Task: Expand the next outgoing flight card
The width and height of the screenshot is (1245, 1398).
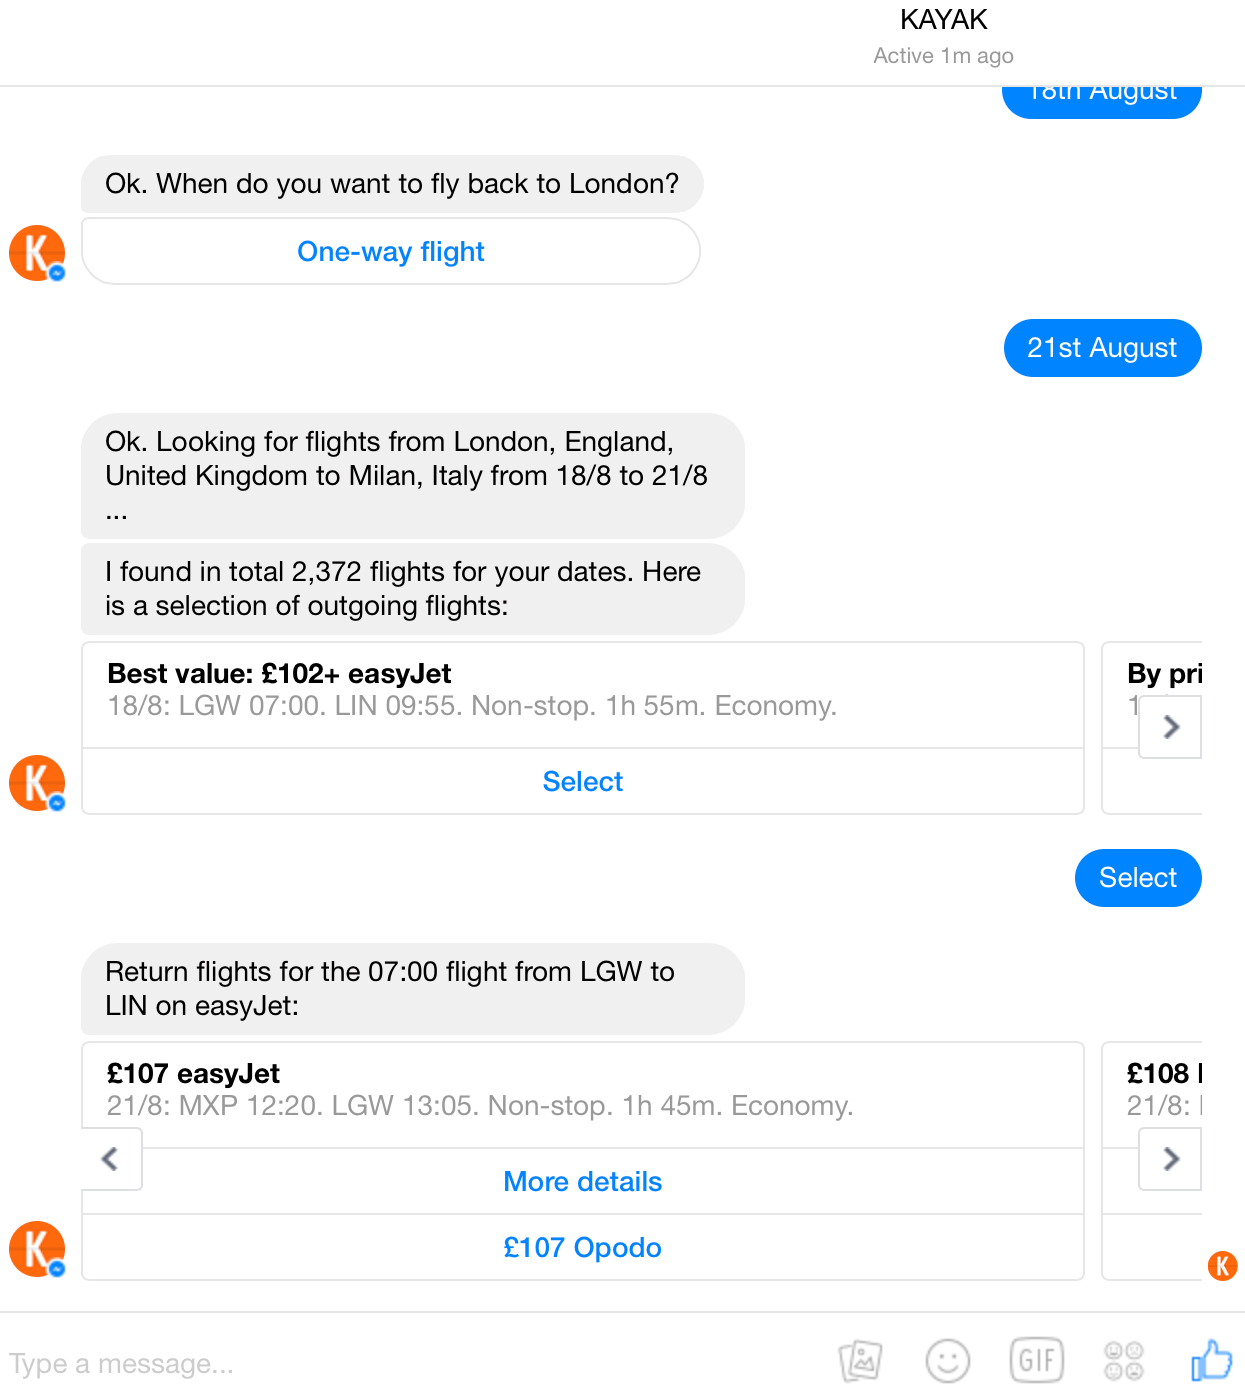Action: [x=1169, y=727]
